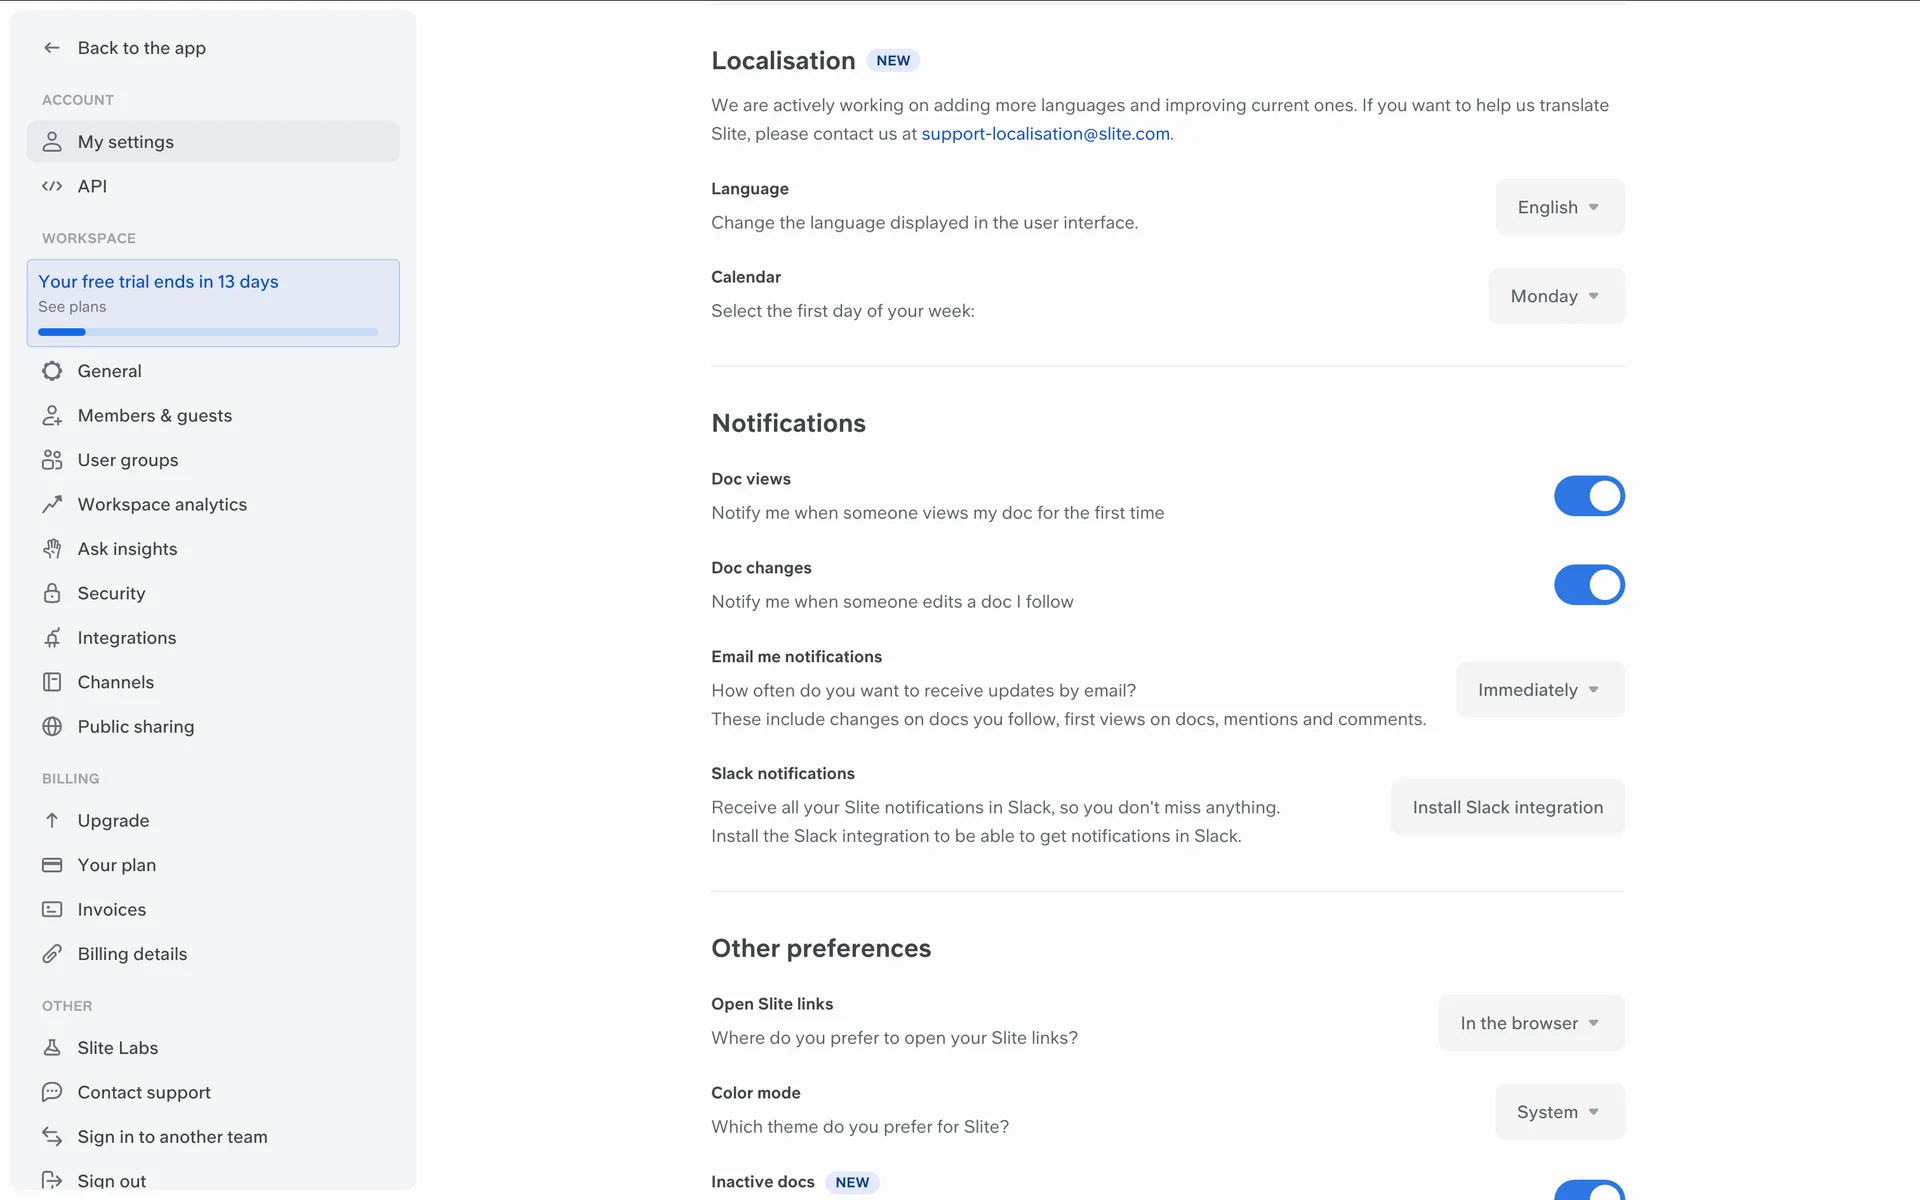Click the Security lock icon

point(52,594)
